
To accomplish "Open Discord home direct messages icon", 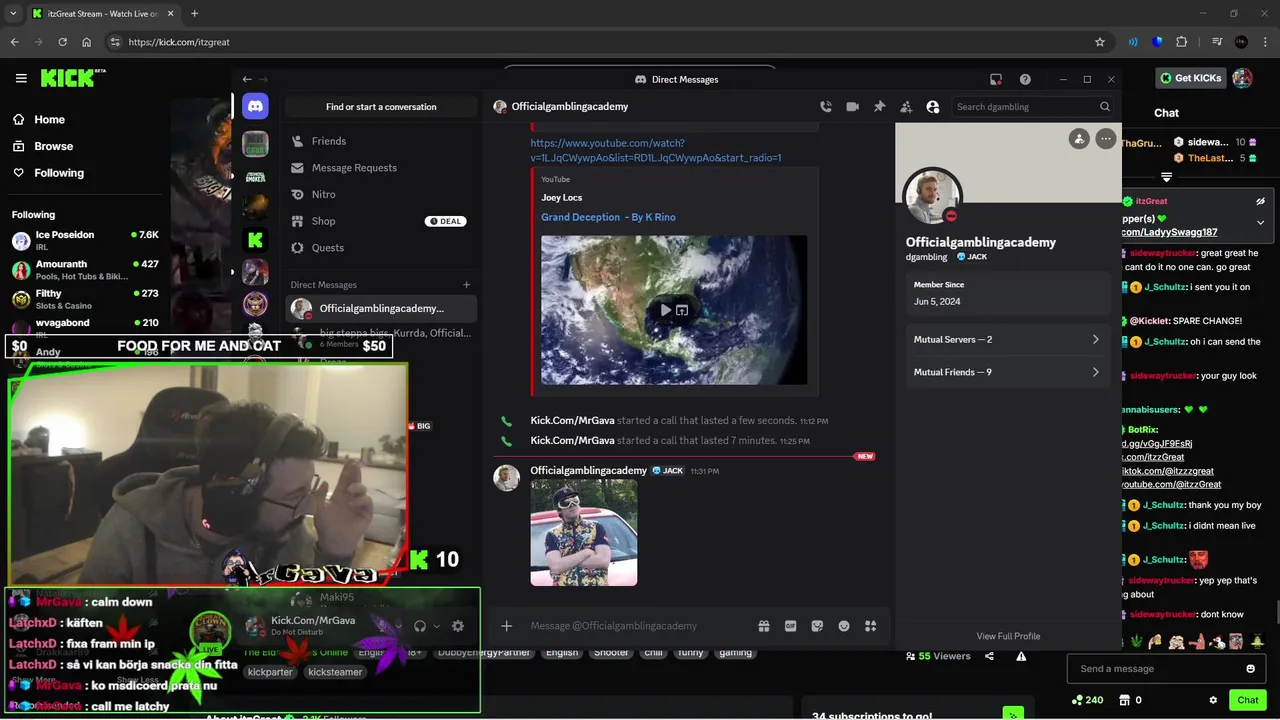I will 255,106.
